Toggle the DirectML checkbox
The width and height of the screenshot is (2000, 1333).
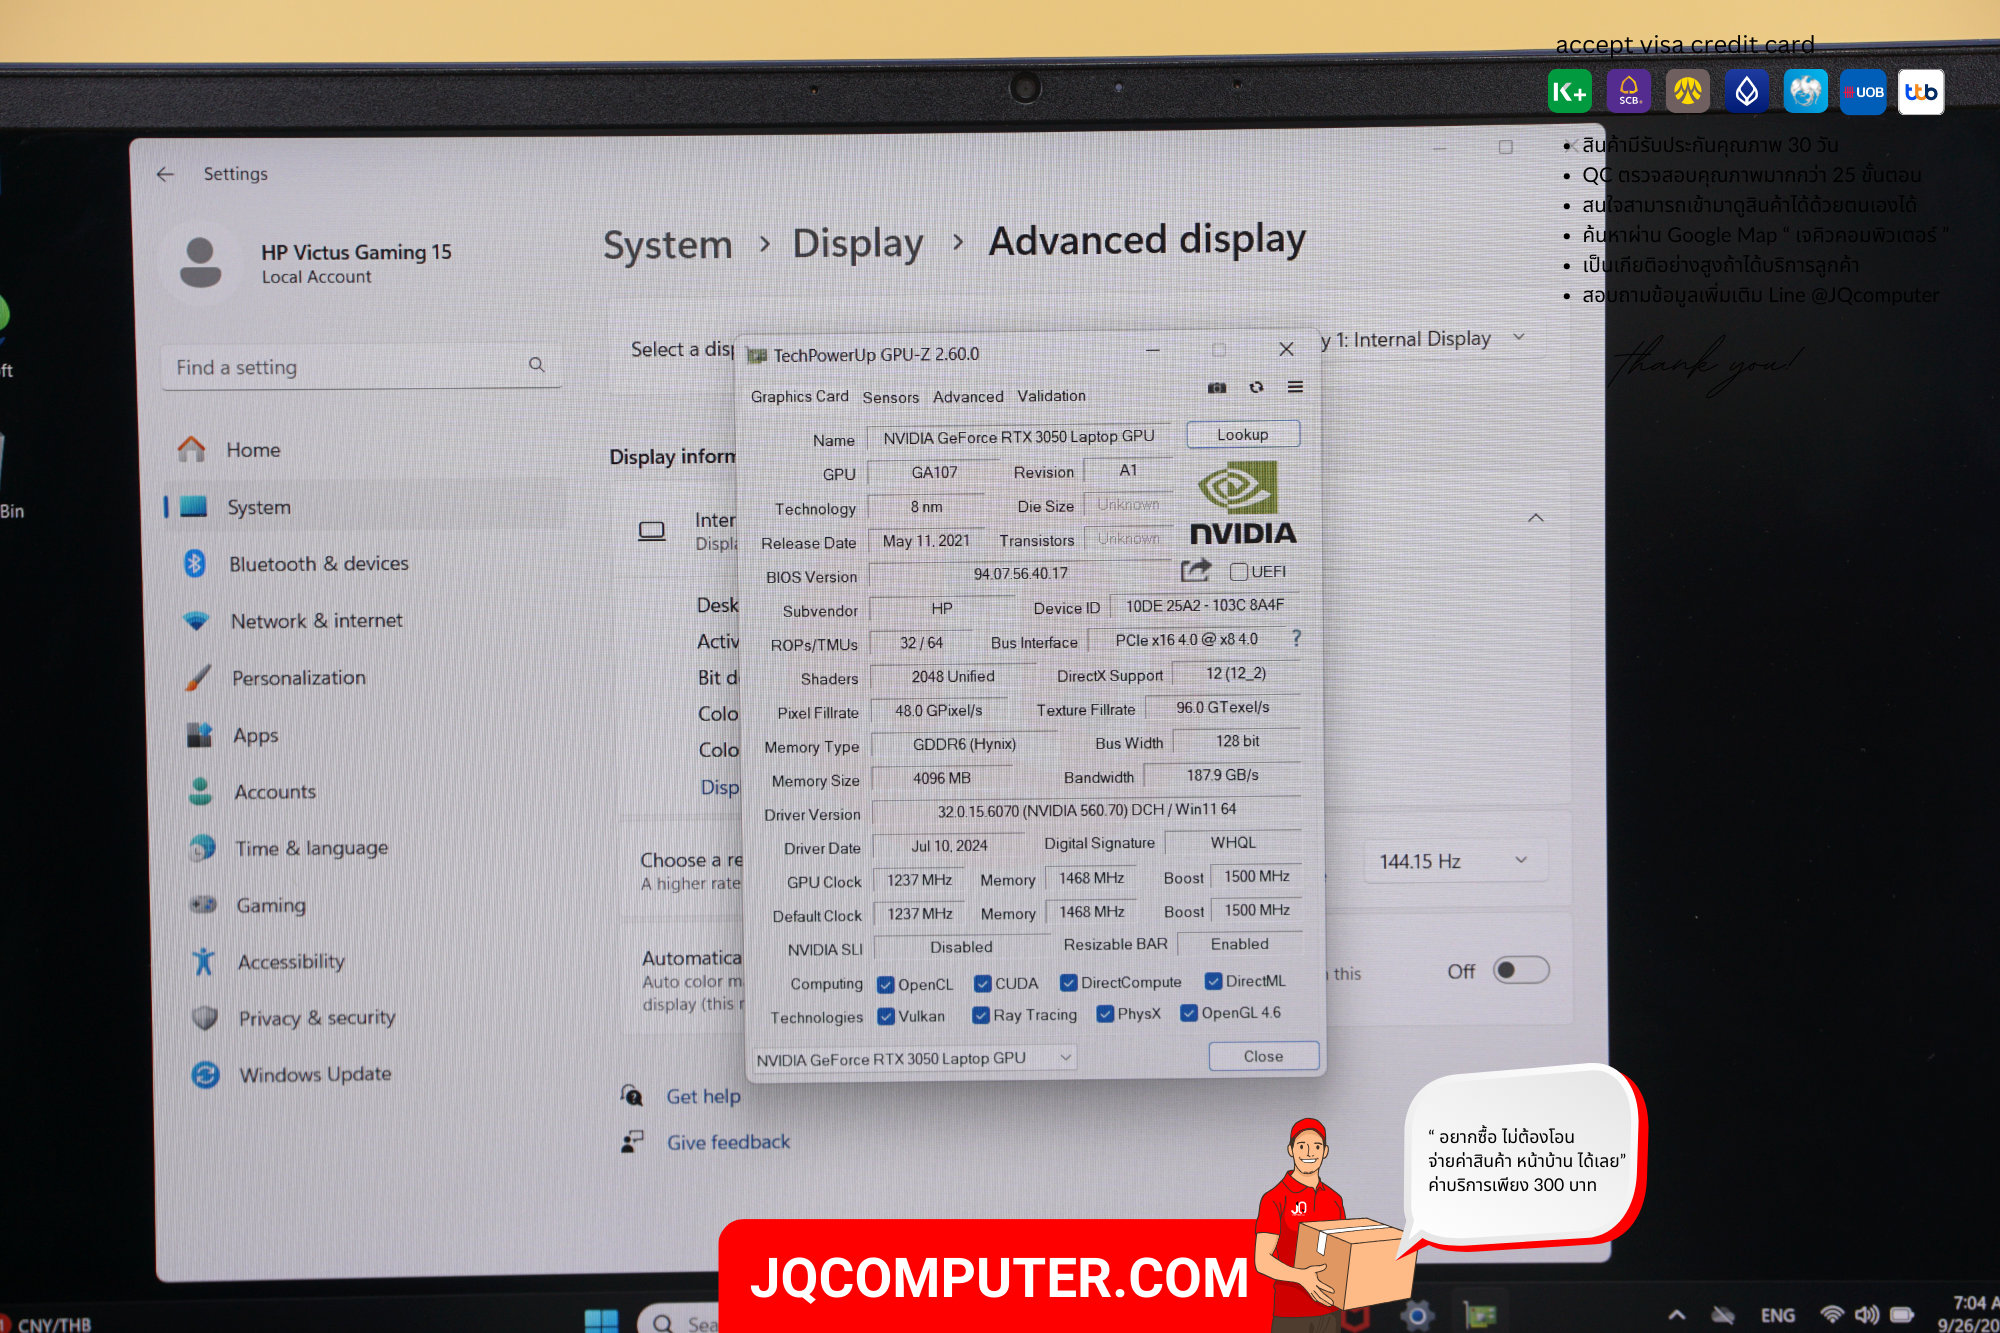[1213, 981]
